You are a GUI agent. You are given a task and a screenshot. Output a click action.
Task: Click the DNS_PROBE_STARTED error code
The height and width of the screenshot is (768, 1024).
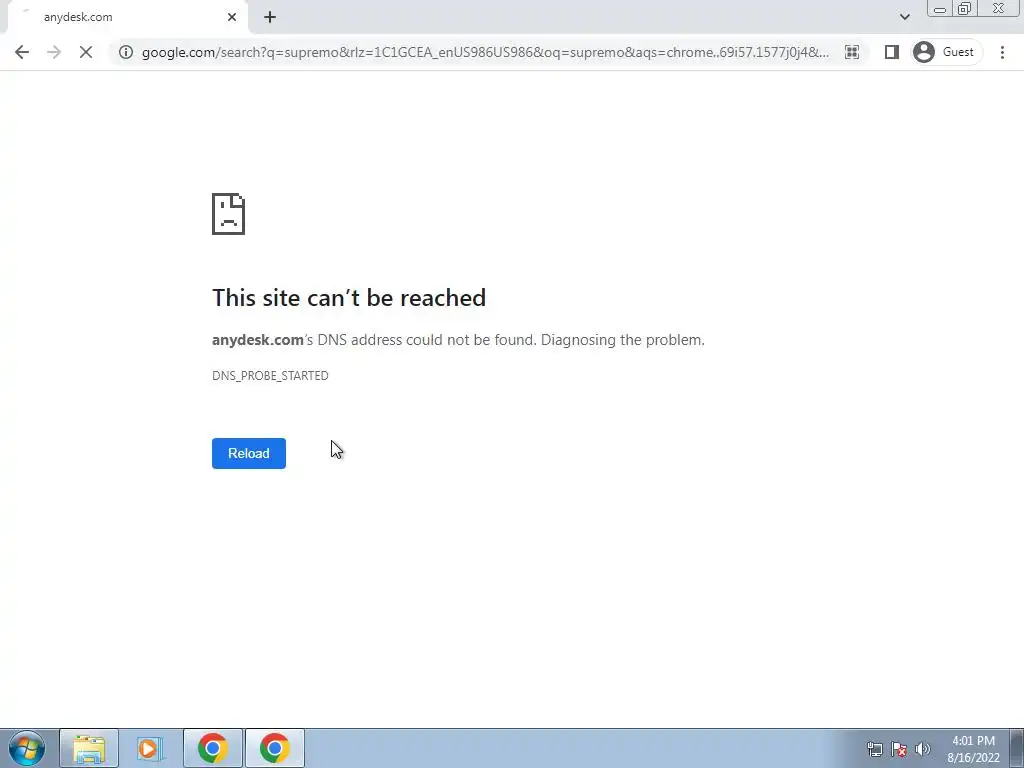pyautogui.click(x=270, y=376)
